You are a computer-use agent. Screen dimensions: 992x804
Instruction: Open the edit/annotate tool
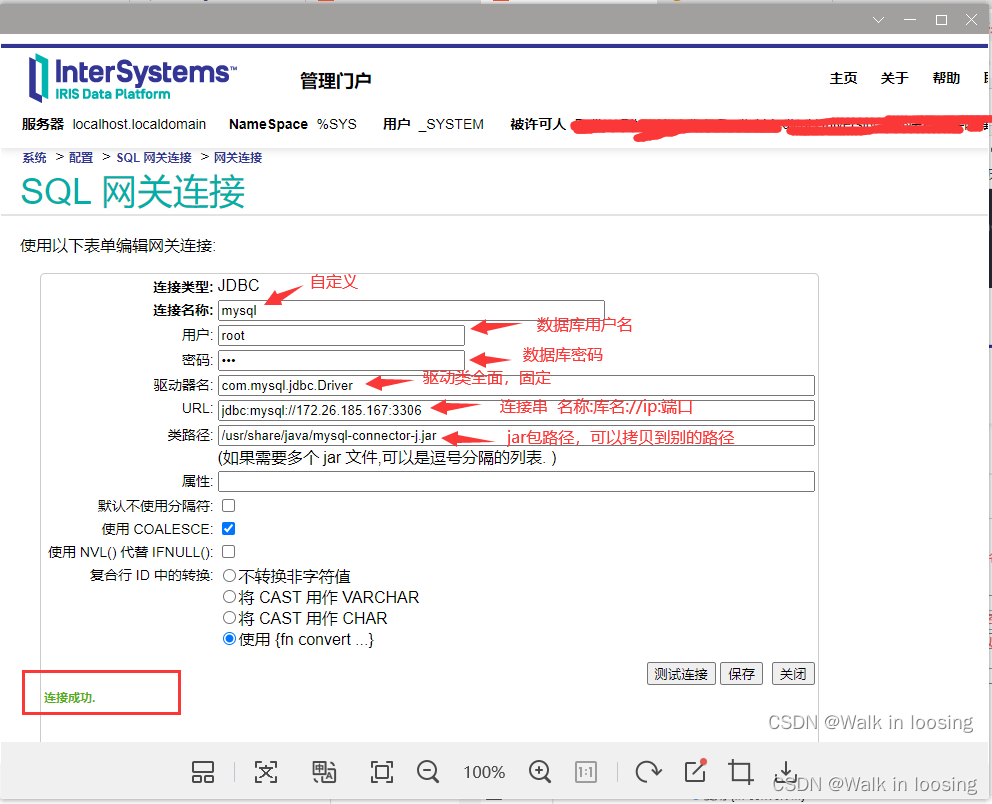coord(695,772)
